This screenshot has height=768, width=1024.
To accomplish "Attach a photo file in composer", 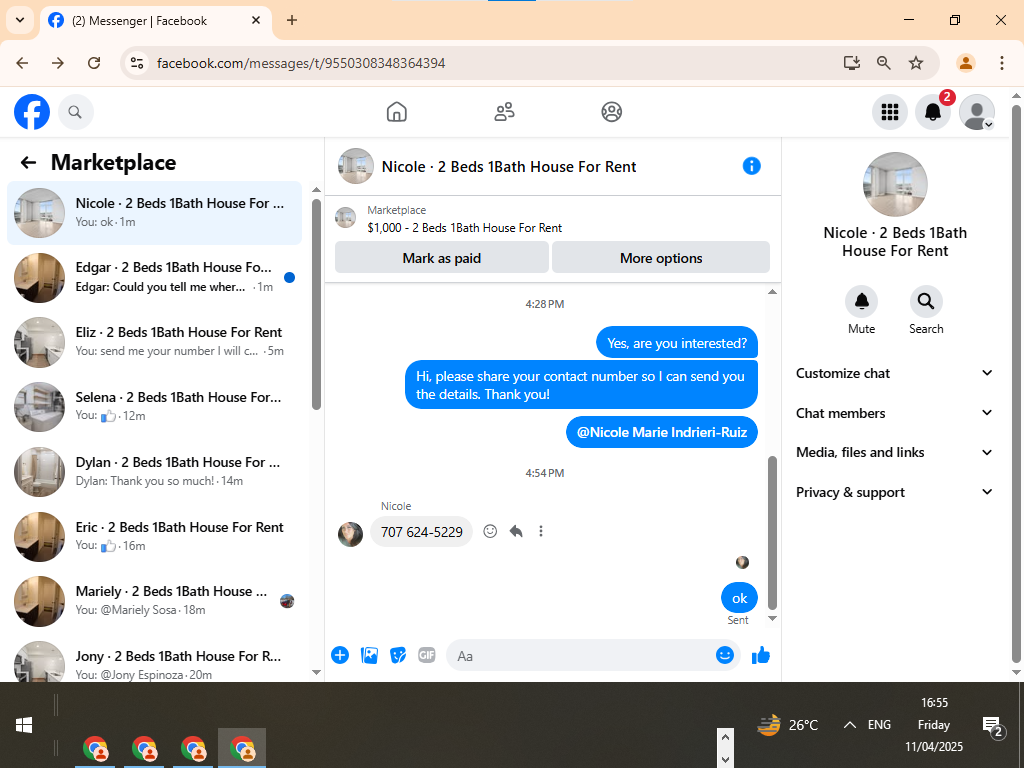I will tap(369, 655).
